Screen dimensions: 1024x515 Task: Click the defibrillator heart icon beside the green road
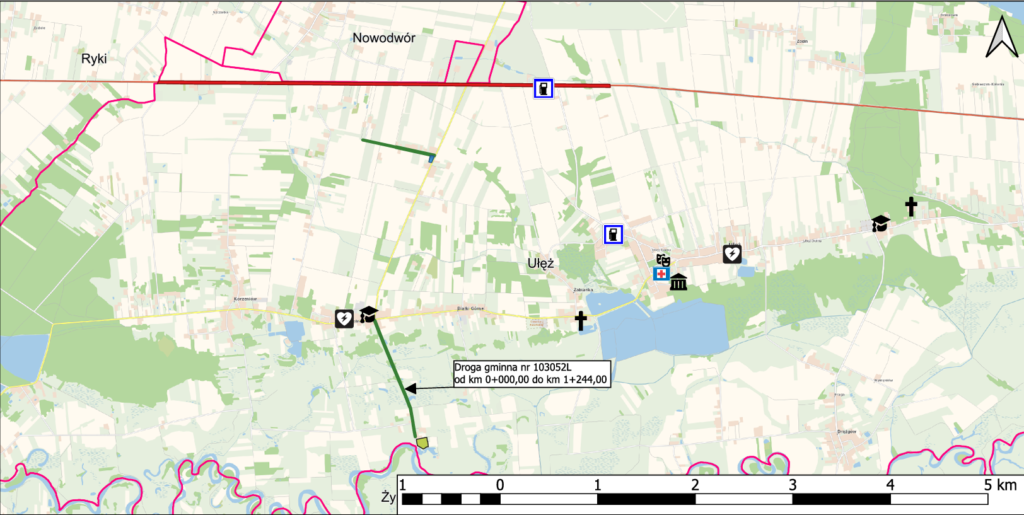(x=343, y=318)
